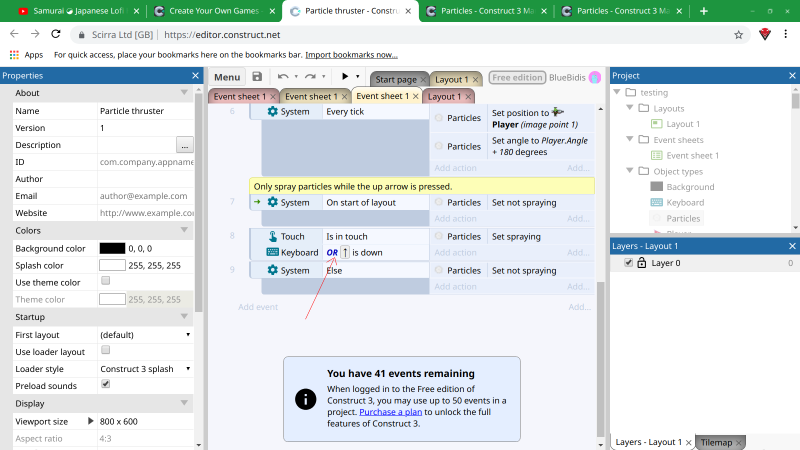The width and height of the screenshot is (800, 450).
Task: Click the System gear icon for Else event
Action: coord(272,270)
